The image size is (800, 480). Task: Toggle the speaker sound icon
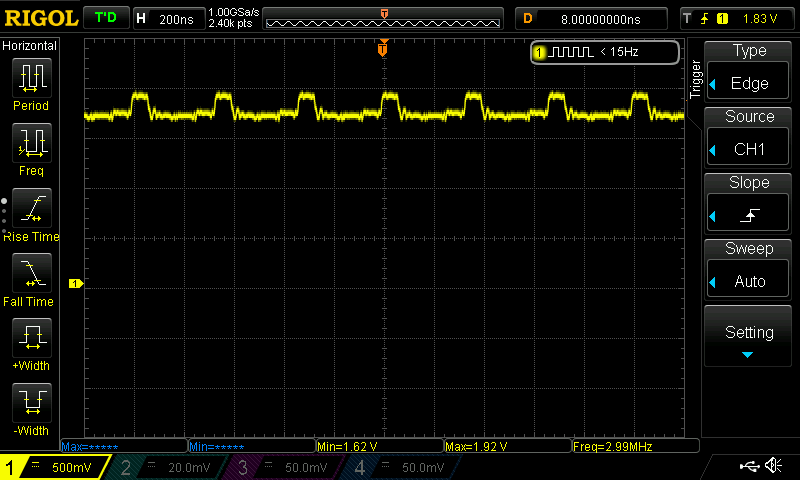point(773,466)
